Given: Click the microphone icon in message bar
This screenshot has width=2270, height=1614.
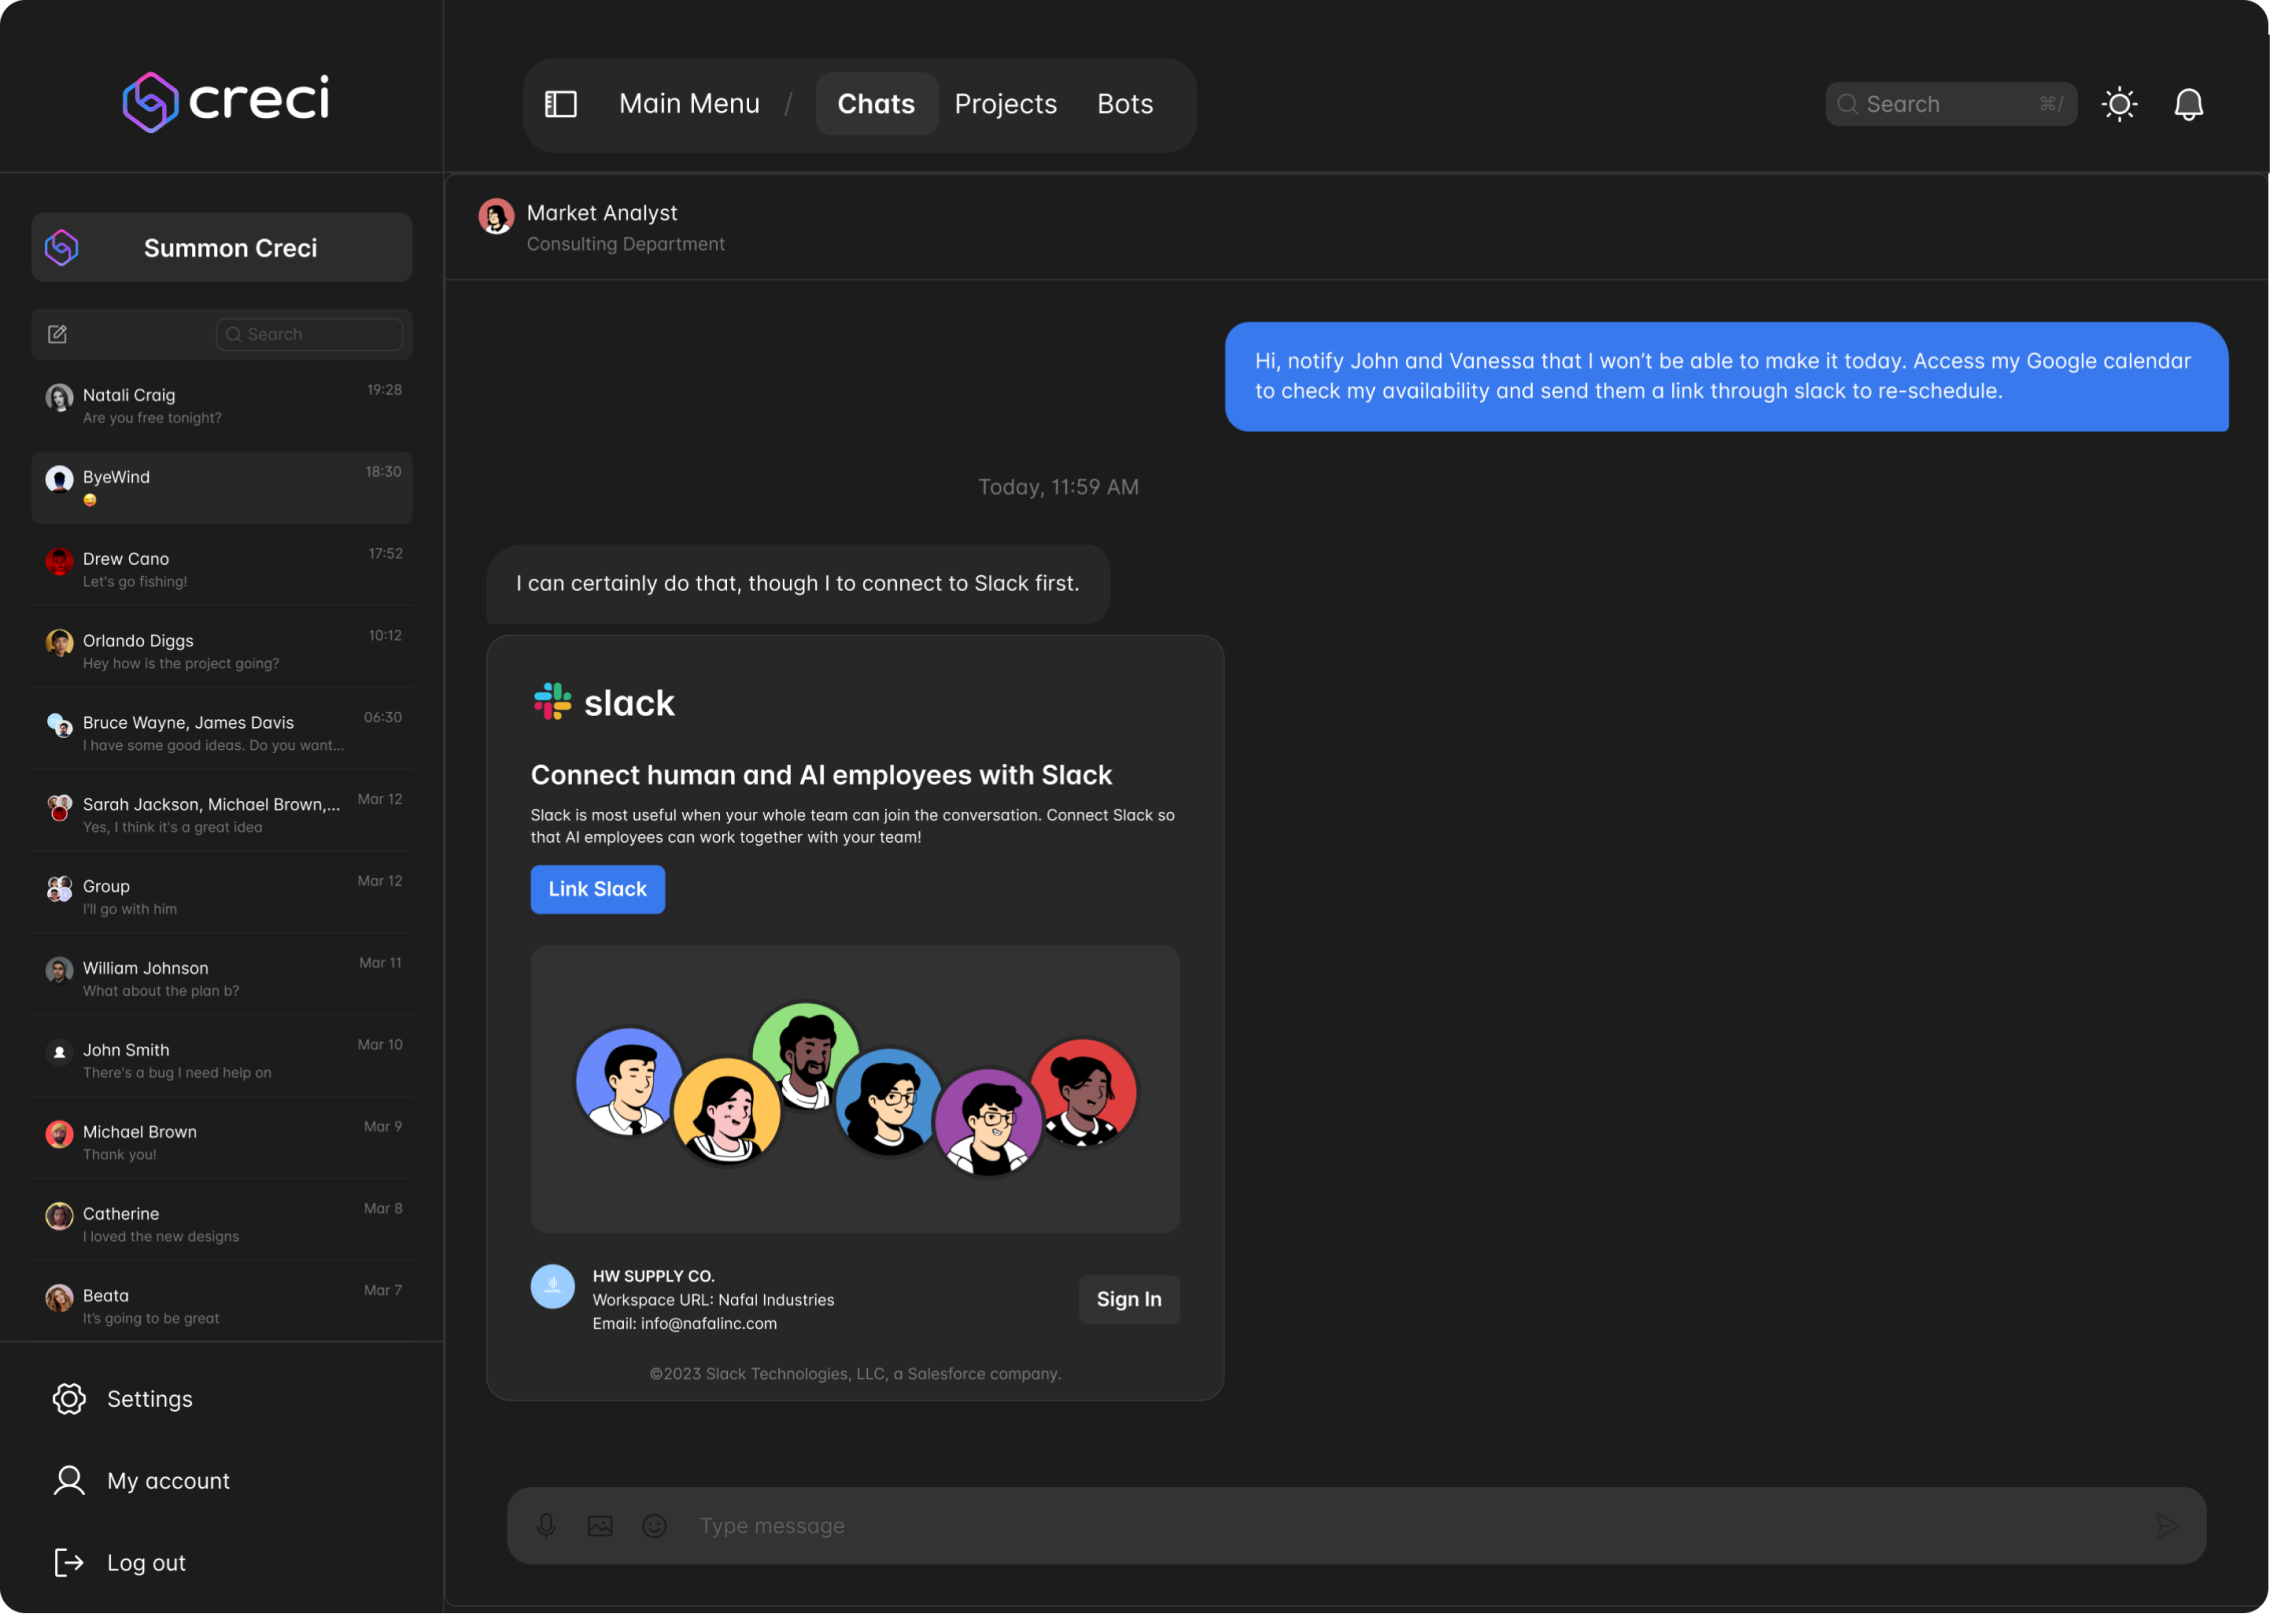Looking at the screenshot, I should pyautogui.click(x=546, y=1525).
